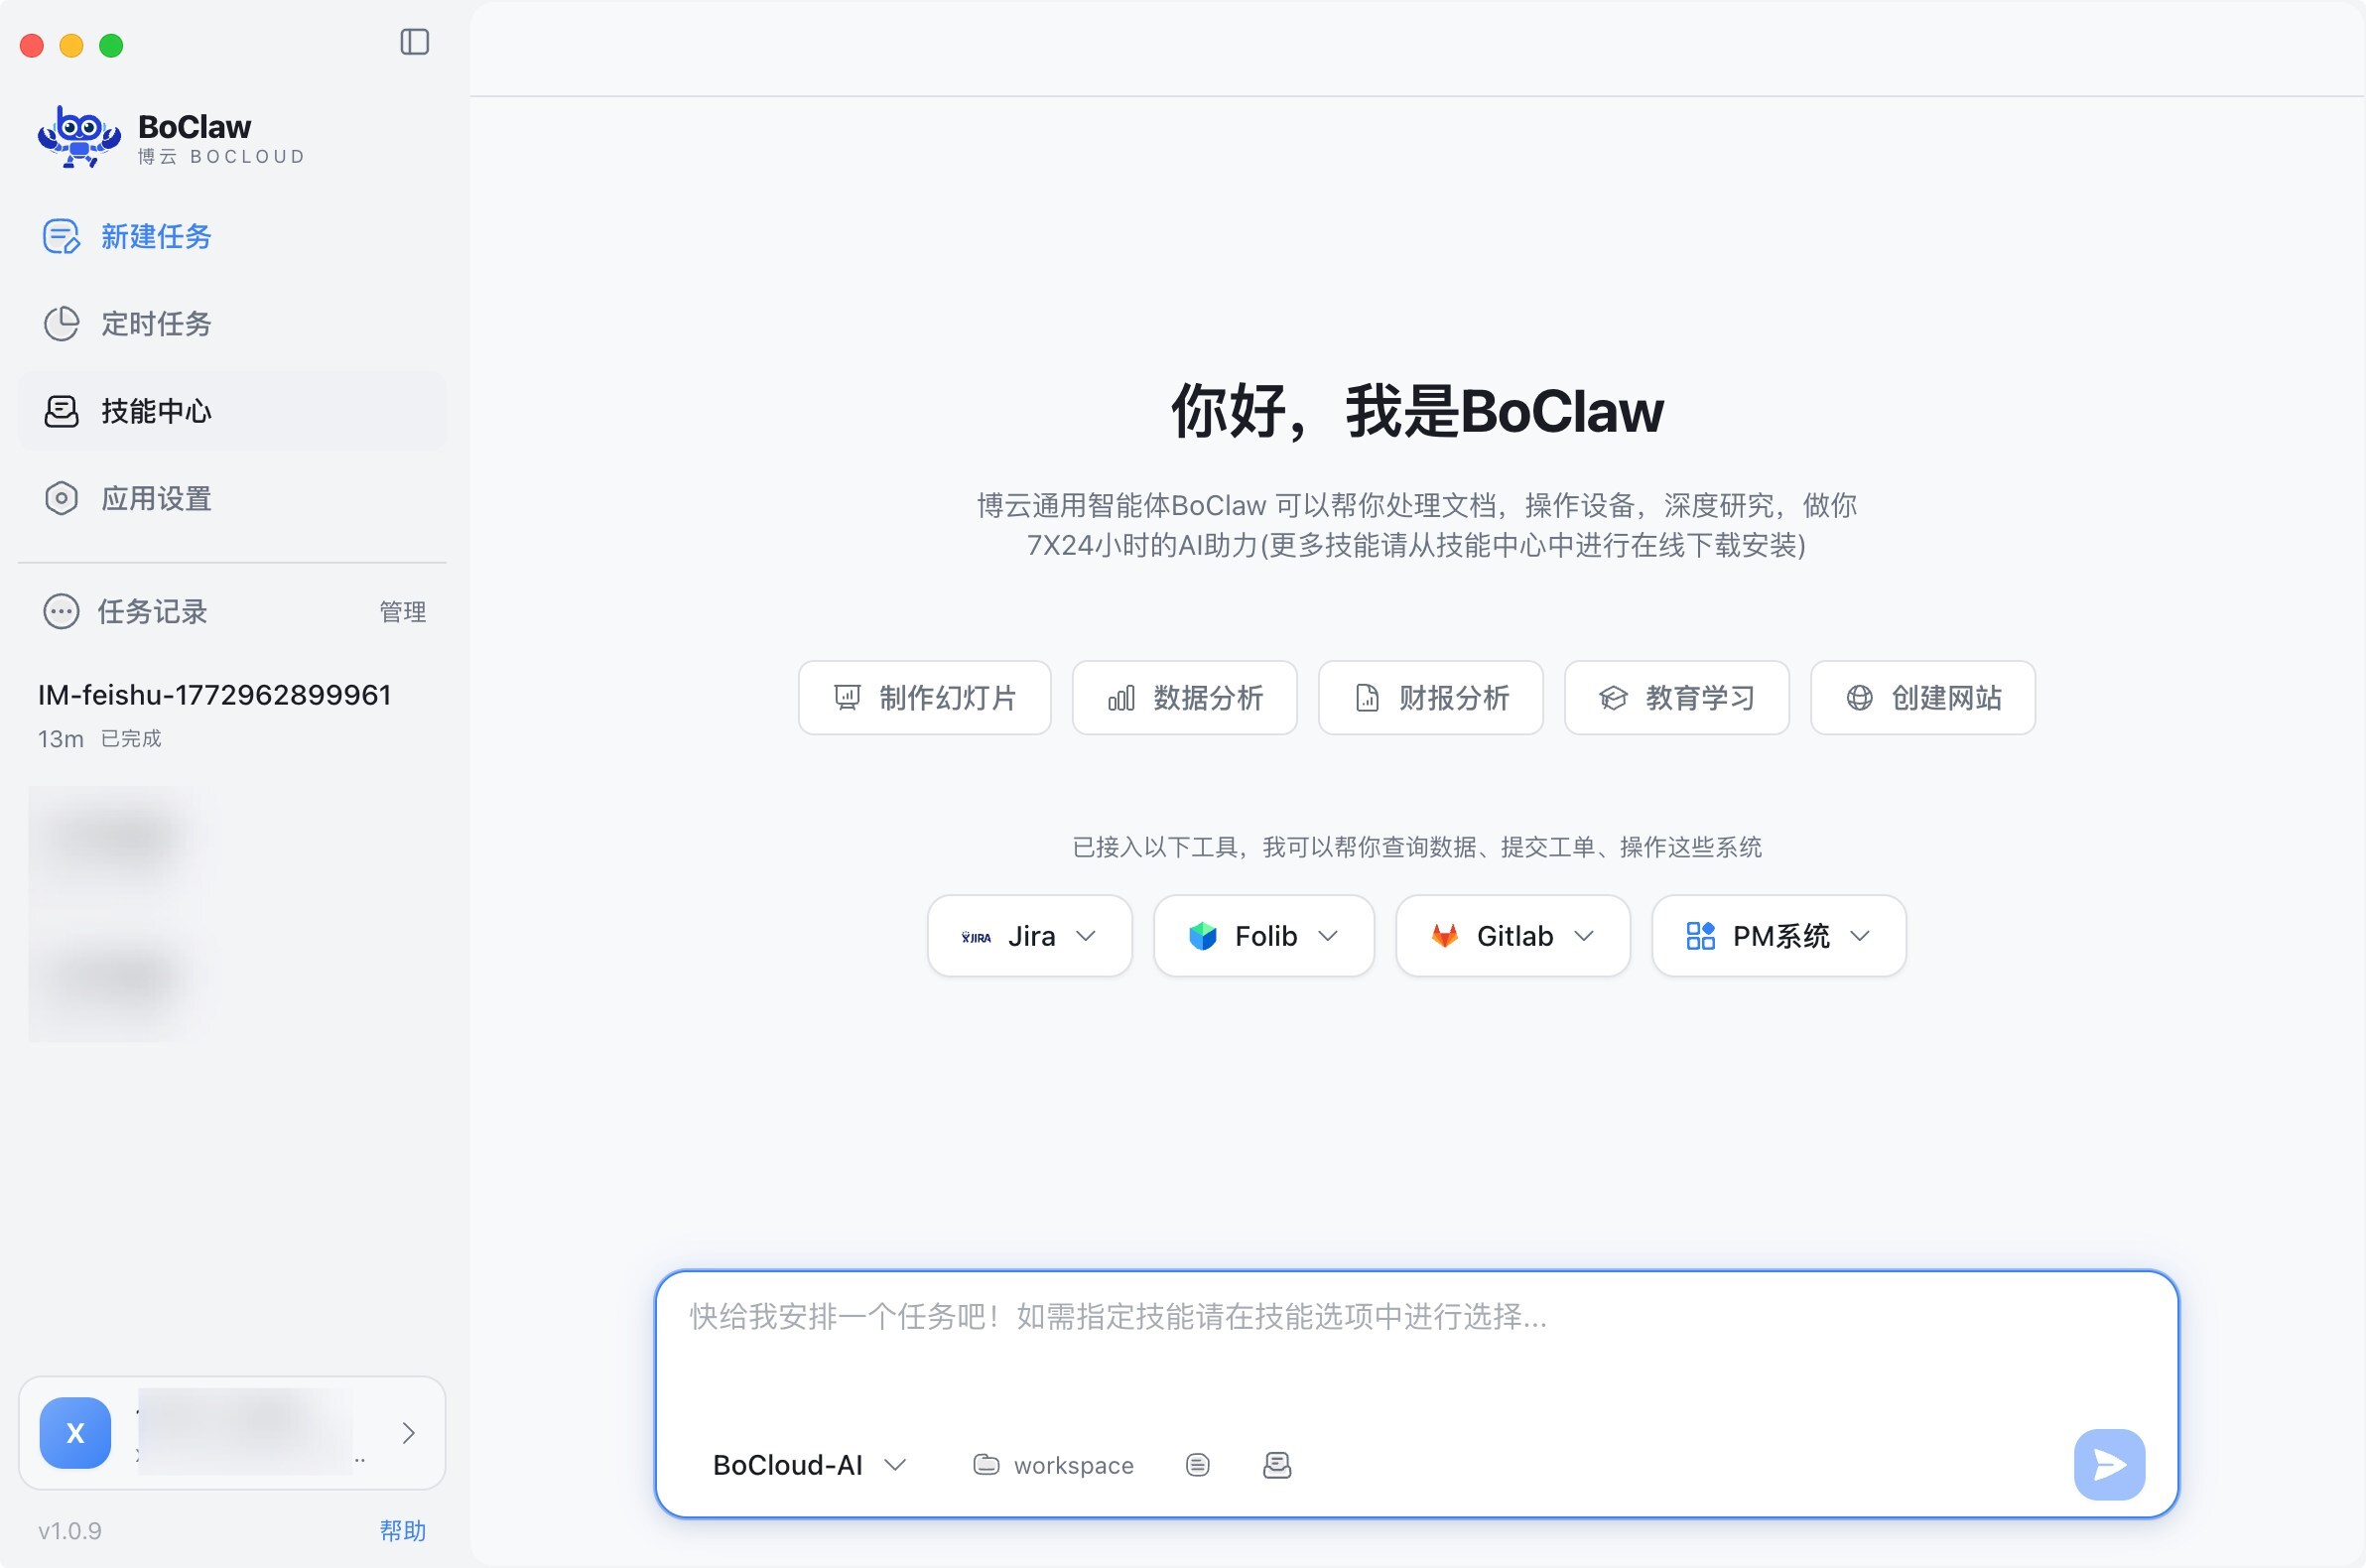Select the 财报分析 (financial report) skill
The height and width of the screenshot is (1568, 2366).
tap(1429, 697)
